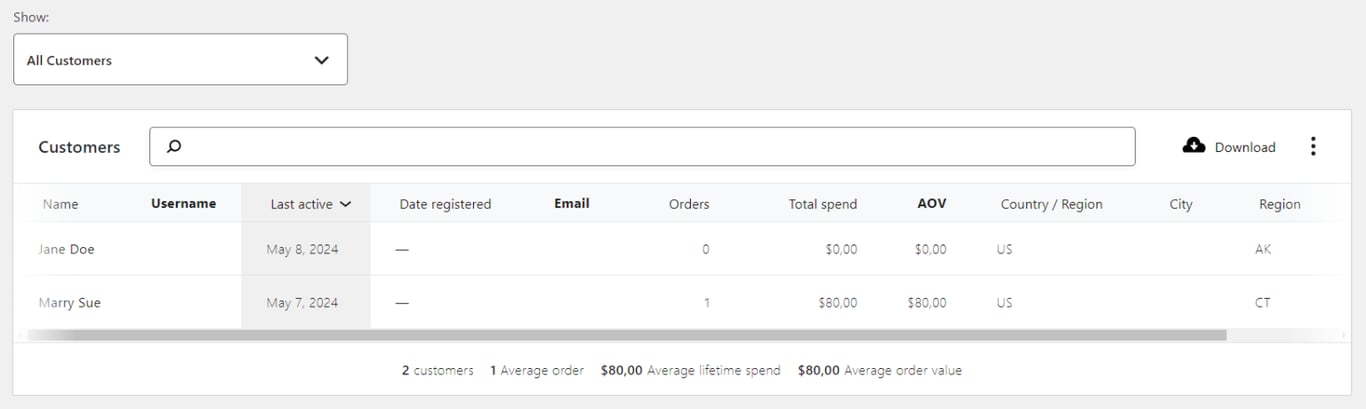This screenshot has height=409, width=1366.
Task: Click the search magnifier icon
Action: point(174,147)
